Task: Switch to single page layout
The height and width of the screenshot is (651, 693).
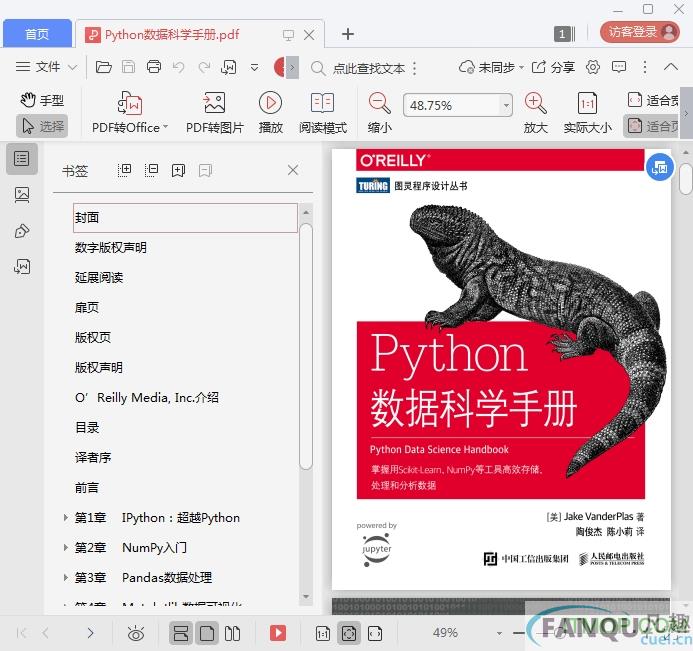Action: pyautogui.click(x=207, y=633)
